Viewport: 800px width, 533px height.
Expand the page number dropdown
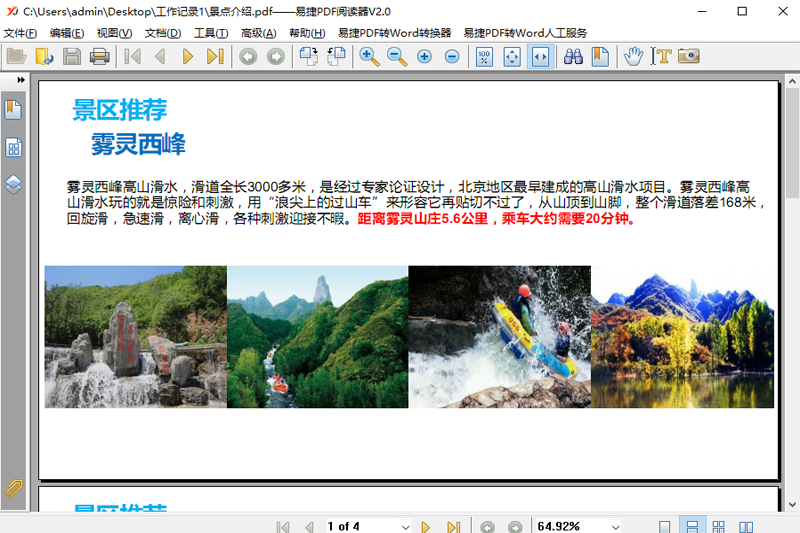pos(405,526)
